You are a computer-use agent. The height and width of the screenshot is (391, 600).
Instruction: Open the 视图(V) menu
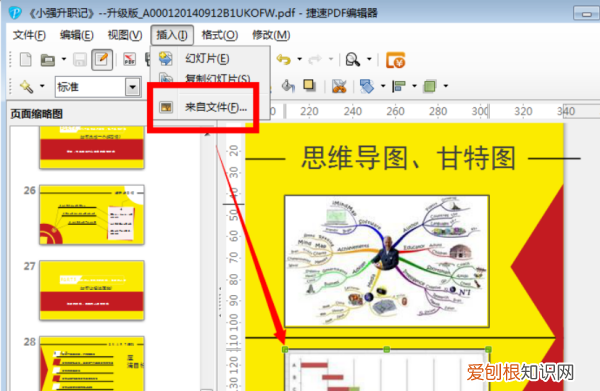point(125,35)
